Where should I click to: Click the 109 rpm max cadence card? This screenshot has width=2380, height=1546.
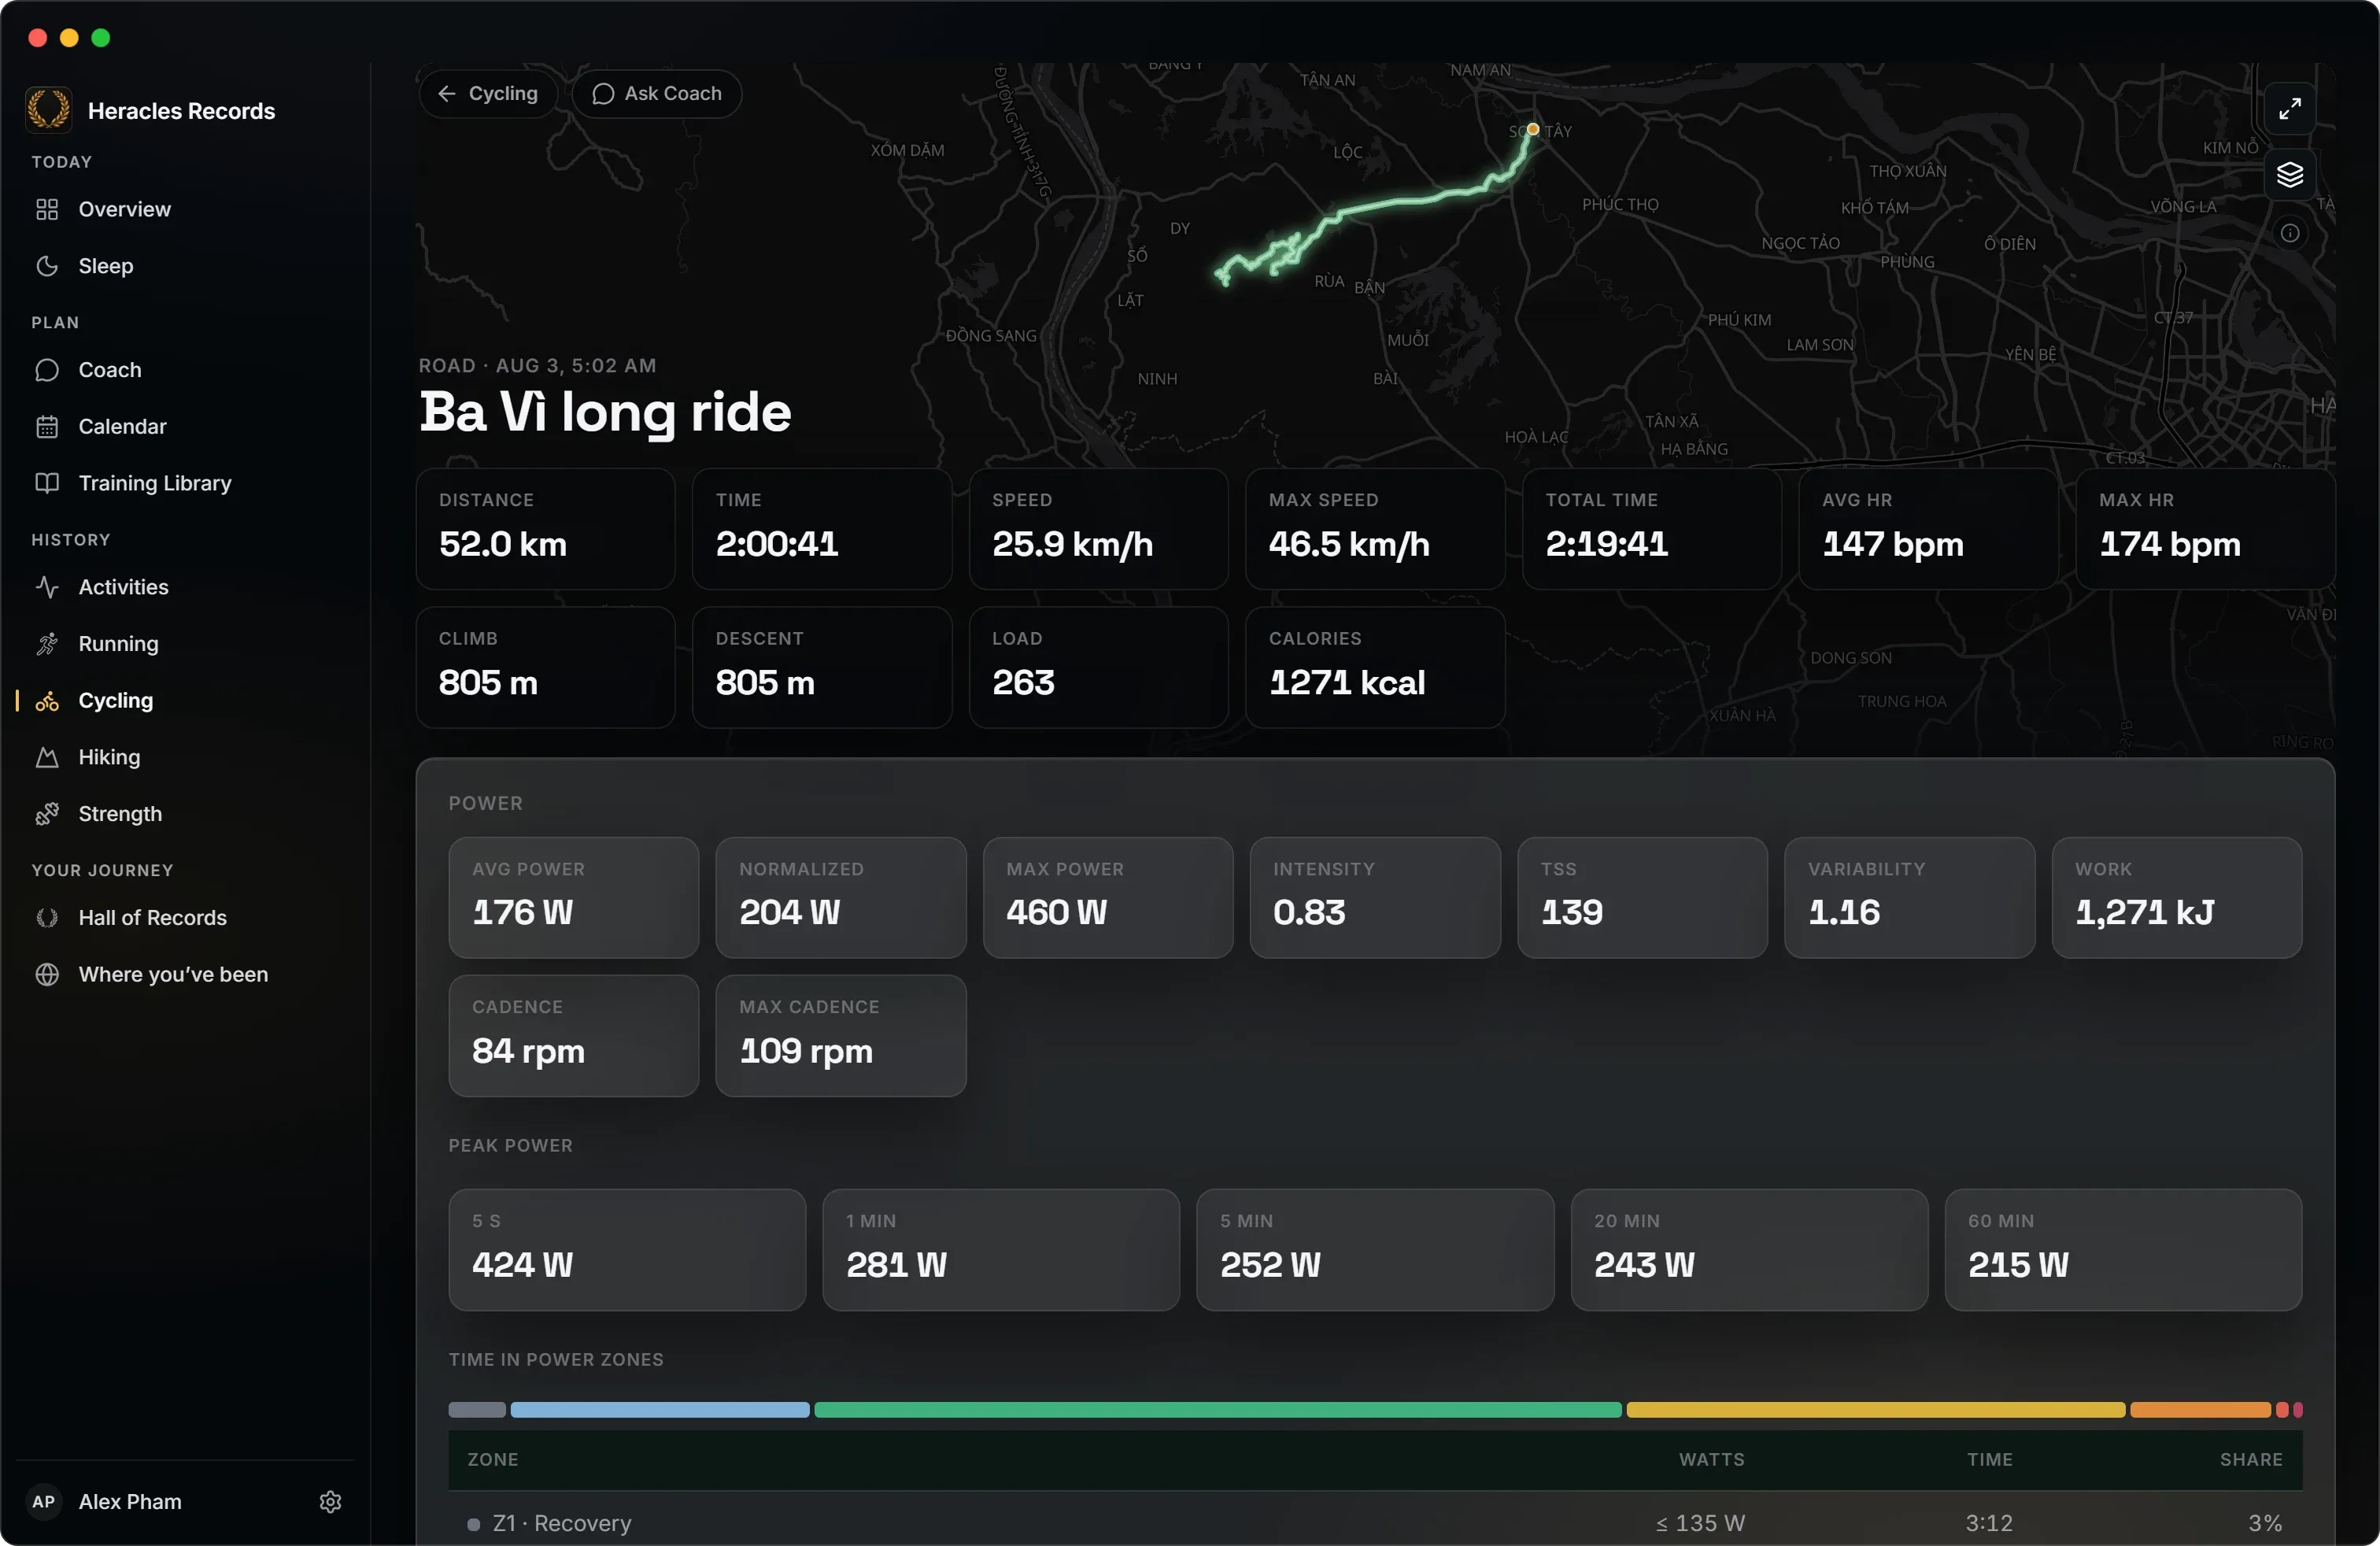tap(841, 1036)
